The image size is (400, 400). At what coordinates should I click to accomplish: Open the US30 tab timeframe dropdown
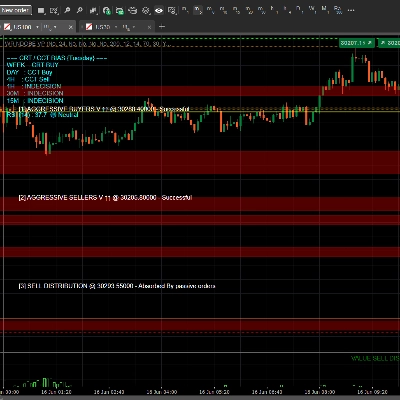[x=134, y=27]
